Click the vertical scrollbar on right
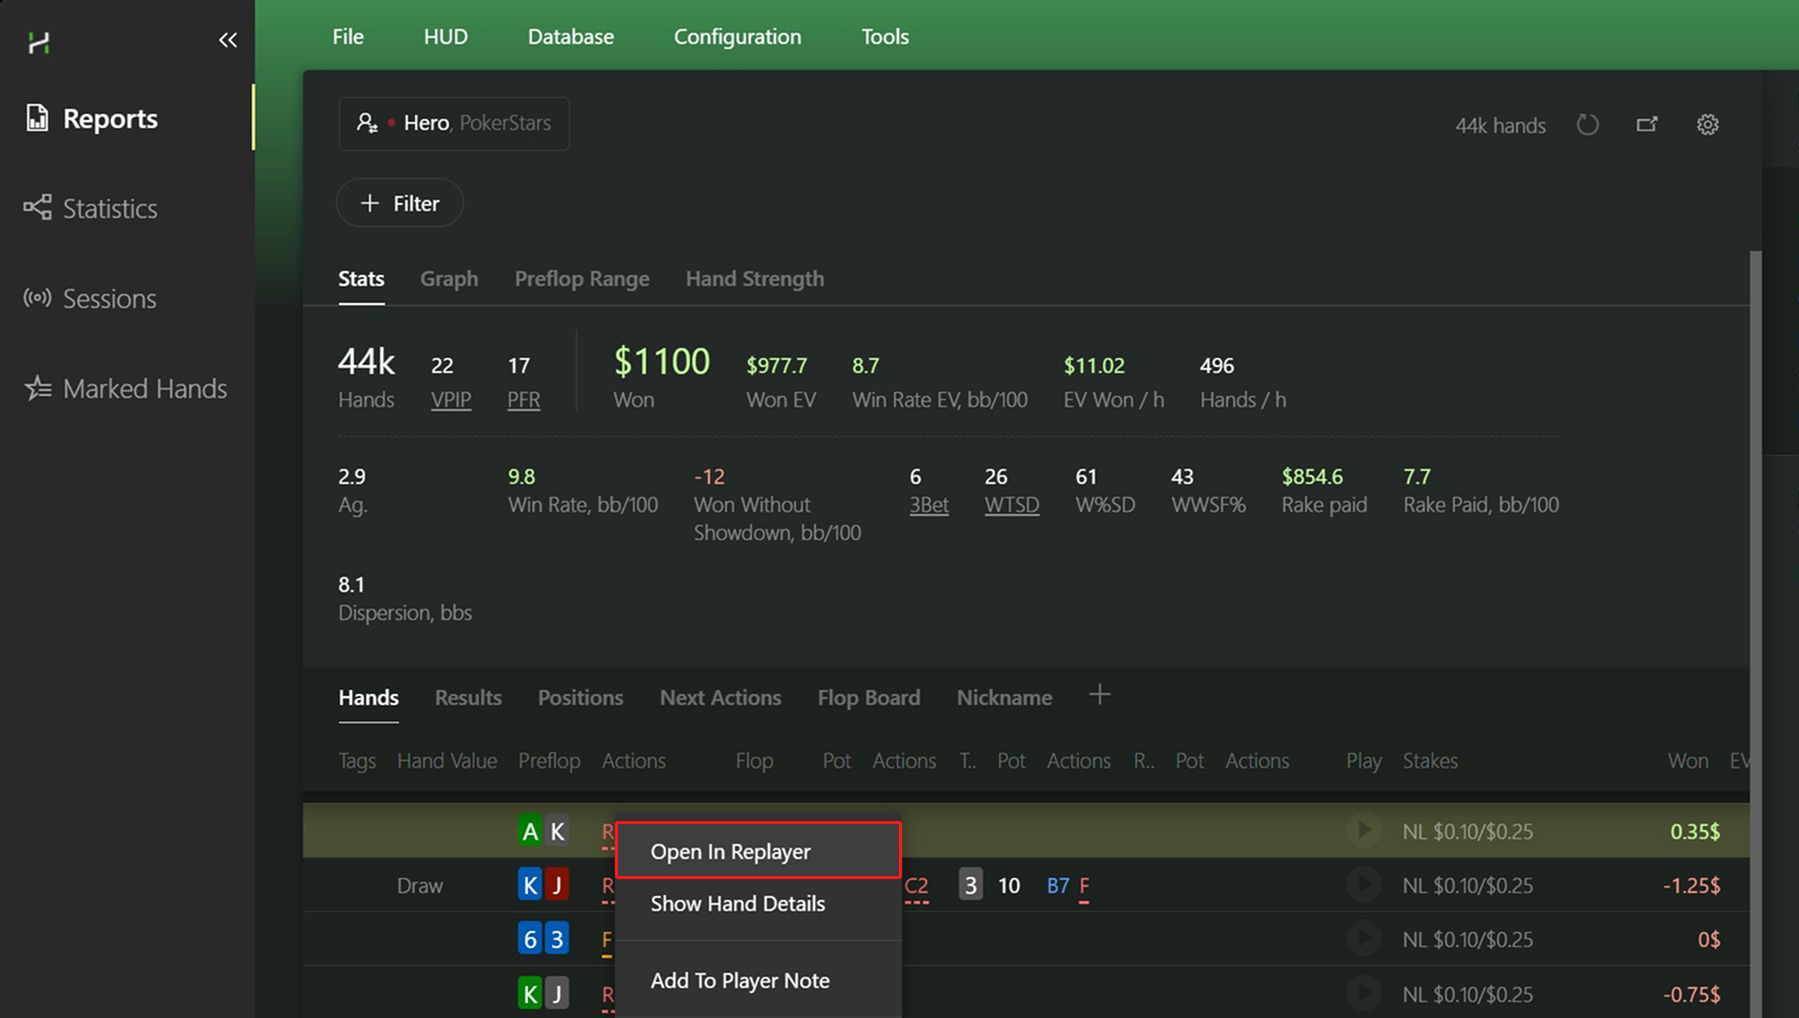Screen dimensions: 1799x1018 click(1755, 600)
